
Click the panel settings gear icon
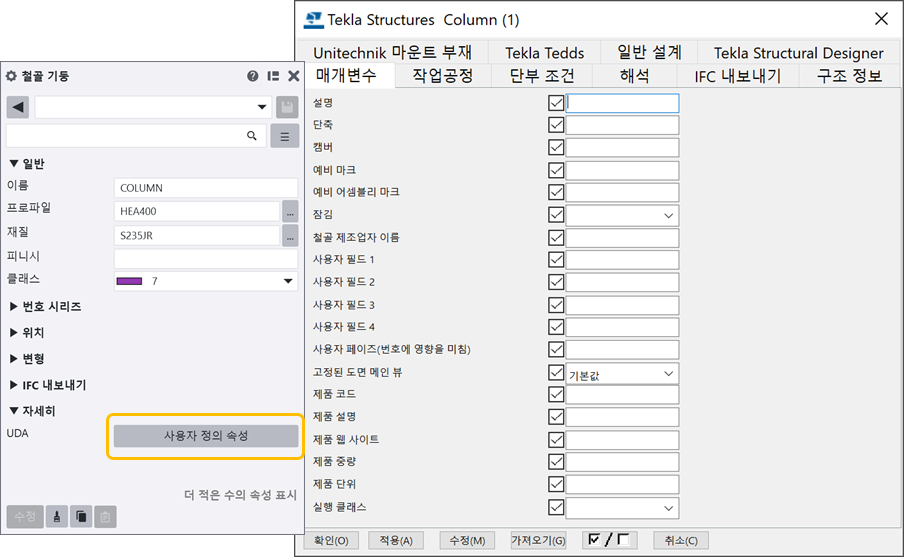click(x=11, y=76)
